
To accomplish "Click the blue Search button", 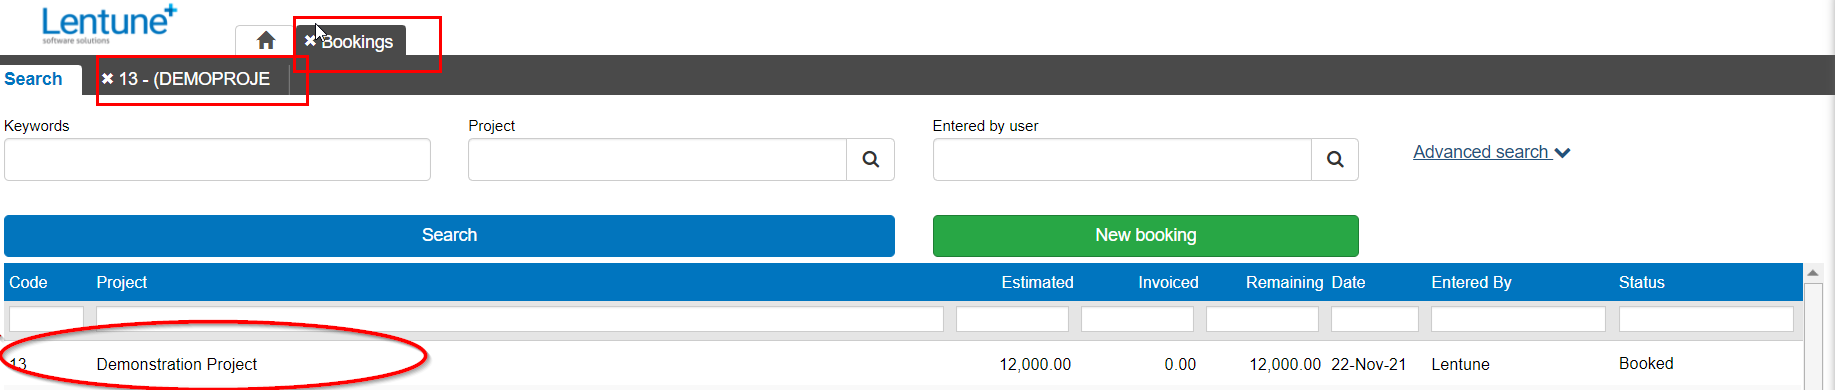I will pos(449,236).
